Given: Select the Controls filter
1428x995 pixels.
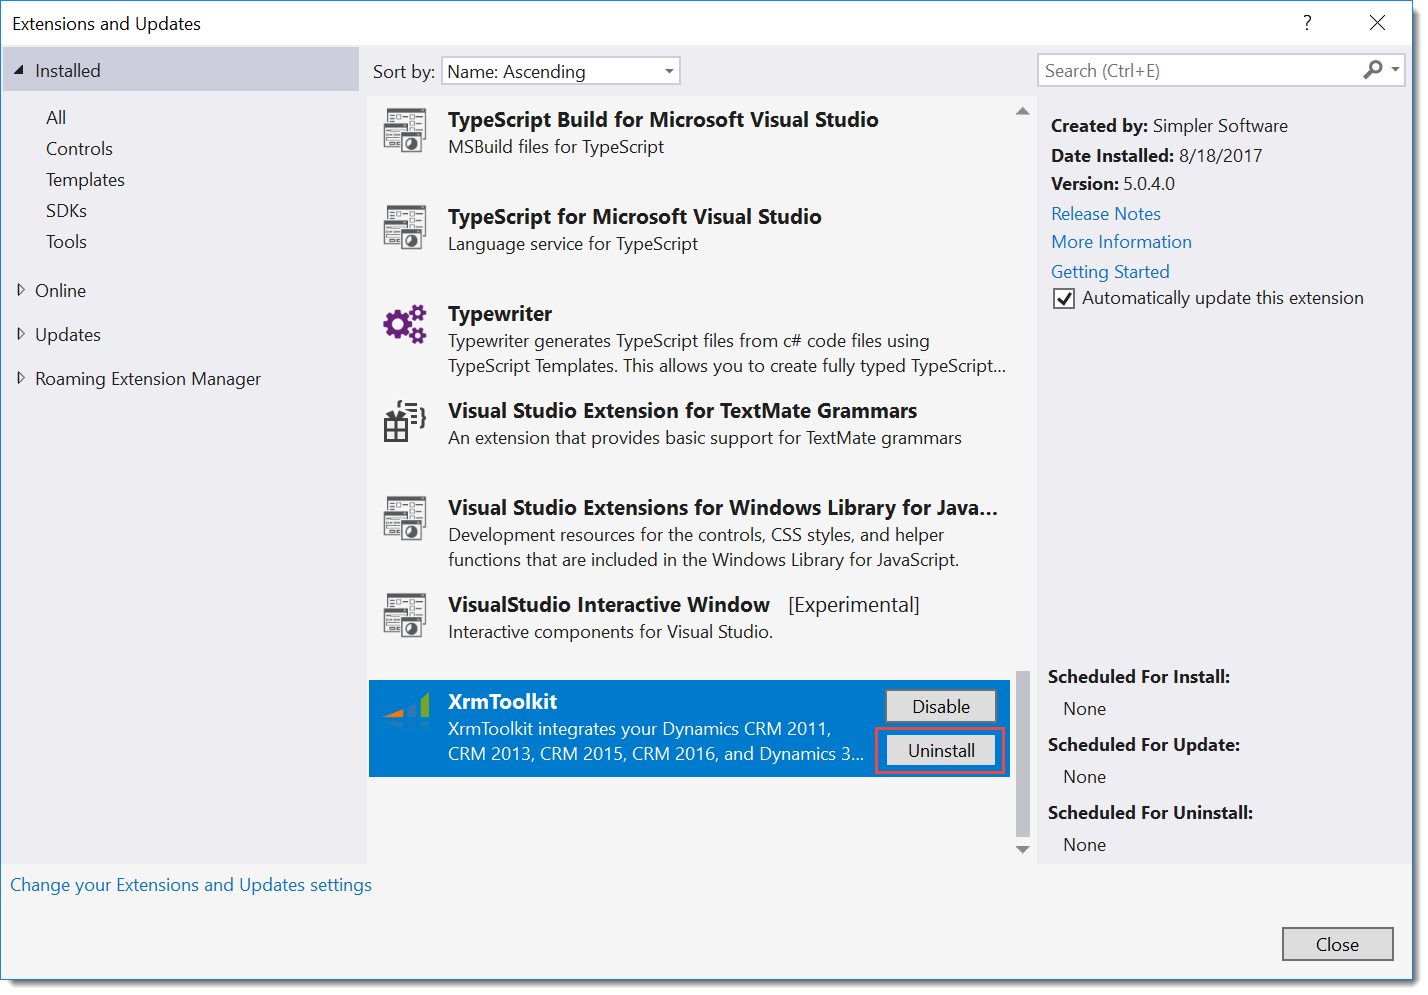Looking at the screenshot, I should pos(79,148).
